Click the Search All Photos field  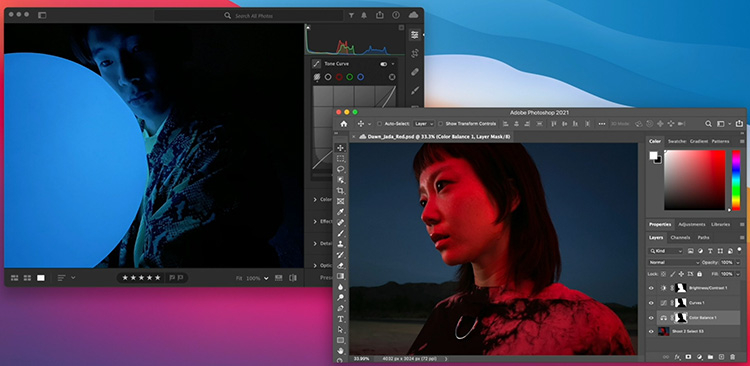click(x=248, y=16)
